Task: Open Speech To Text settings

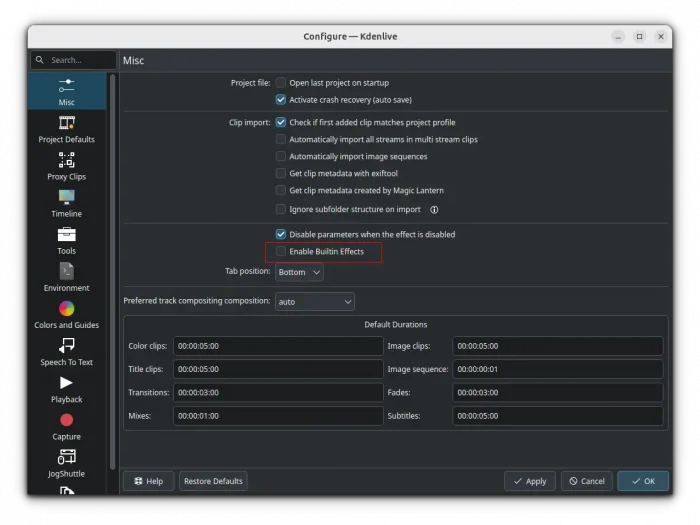Action: pyautogui.click(x=67, y=352)
